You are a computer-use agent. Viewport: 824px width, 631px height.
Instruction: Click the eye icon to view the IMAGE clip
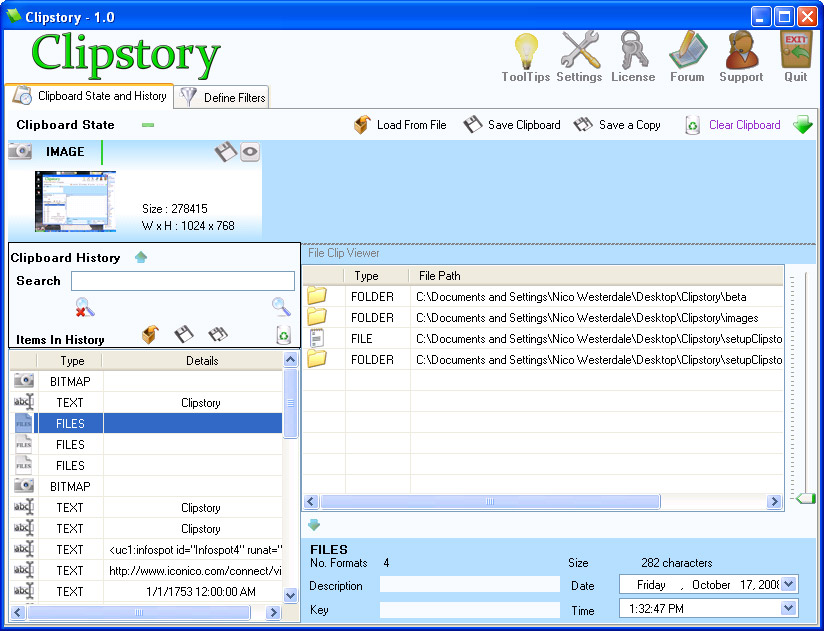[x=250, y=152]
